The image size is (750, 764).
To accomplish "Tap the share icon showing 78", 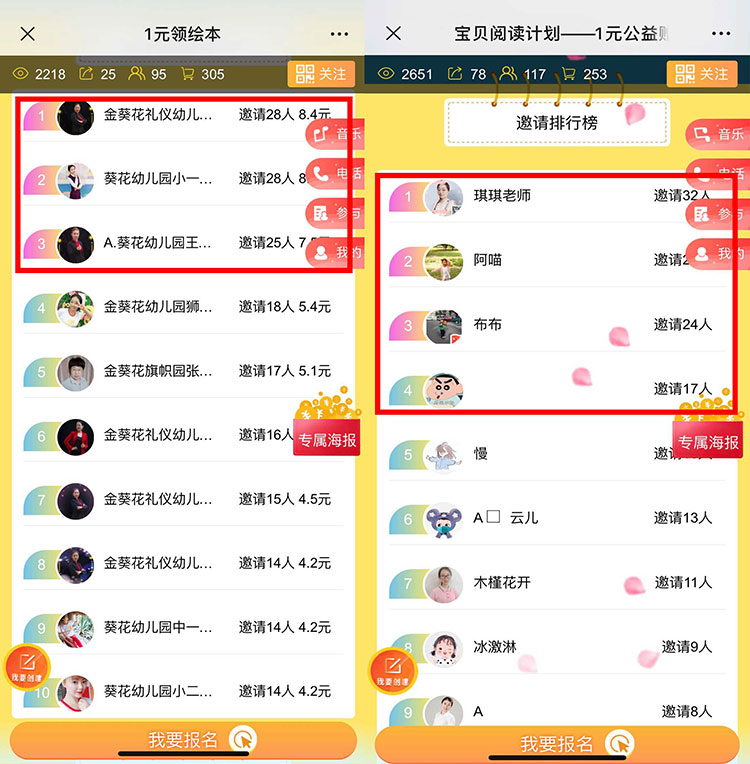I will (455, 74).
